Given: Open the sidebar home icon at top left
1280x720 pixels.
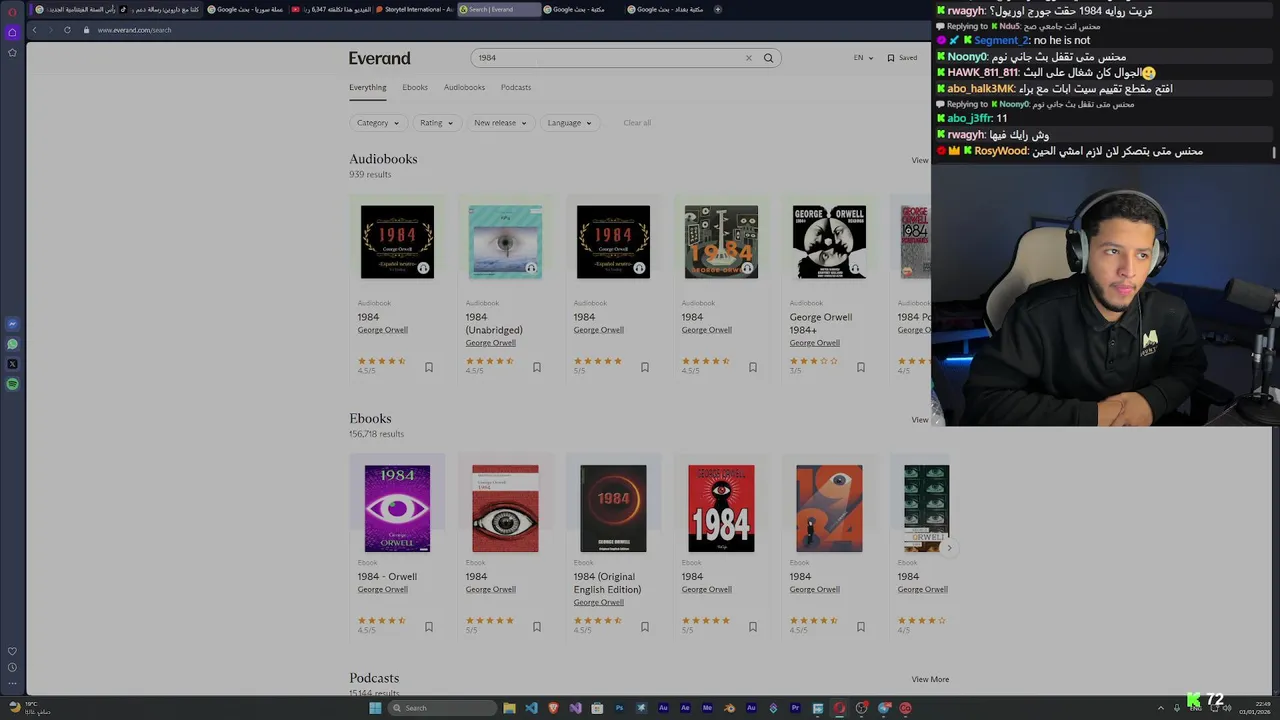Looking at the screenshot, I should [12, 32].
